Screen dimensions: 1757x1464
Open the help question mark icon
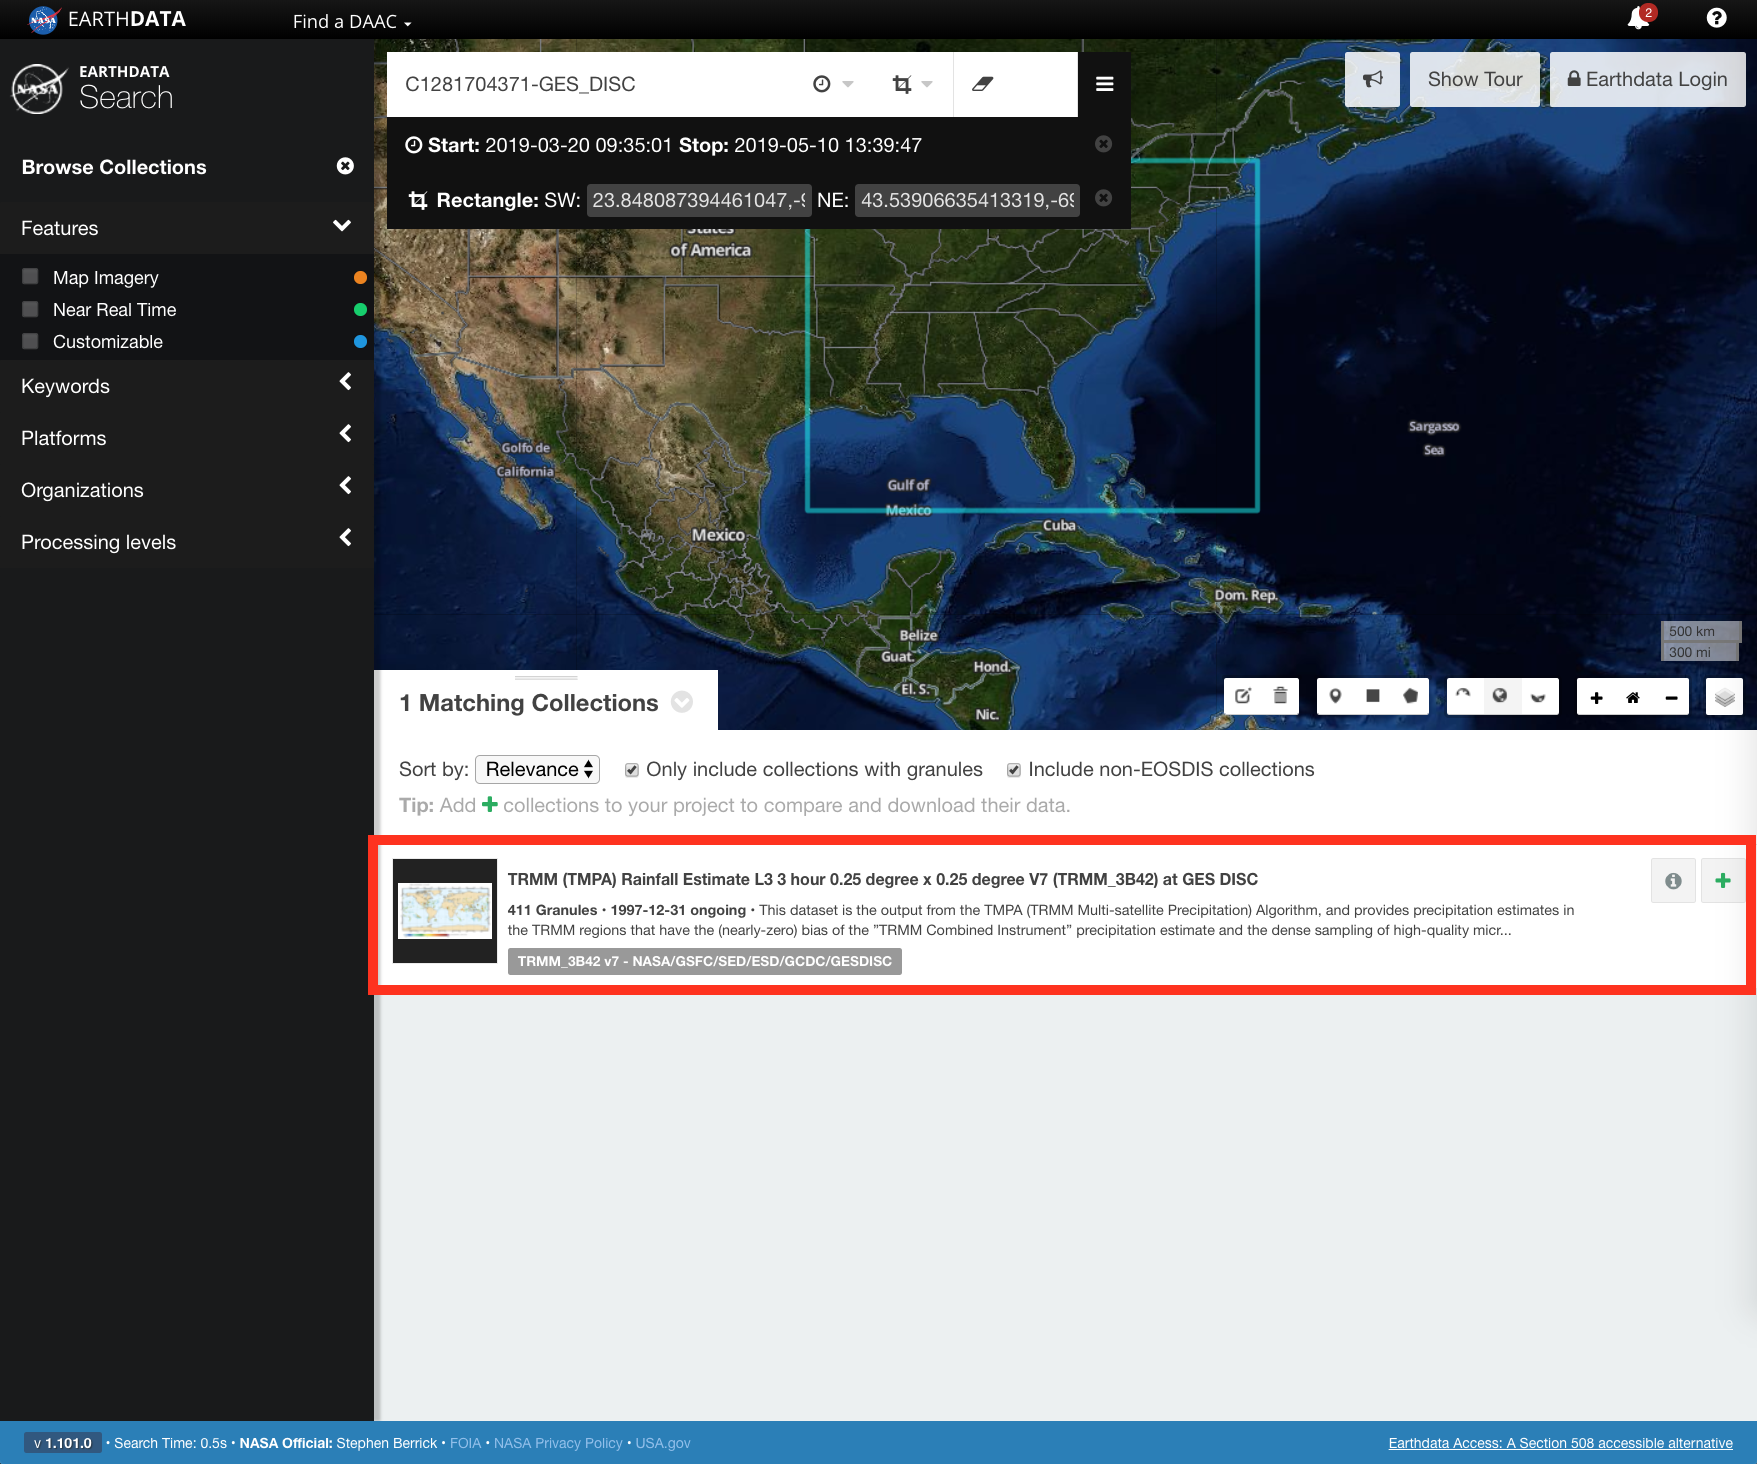click(x=1716, y=18)
